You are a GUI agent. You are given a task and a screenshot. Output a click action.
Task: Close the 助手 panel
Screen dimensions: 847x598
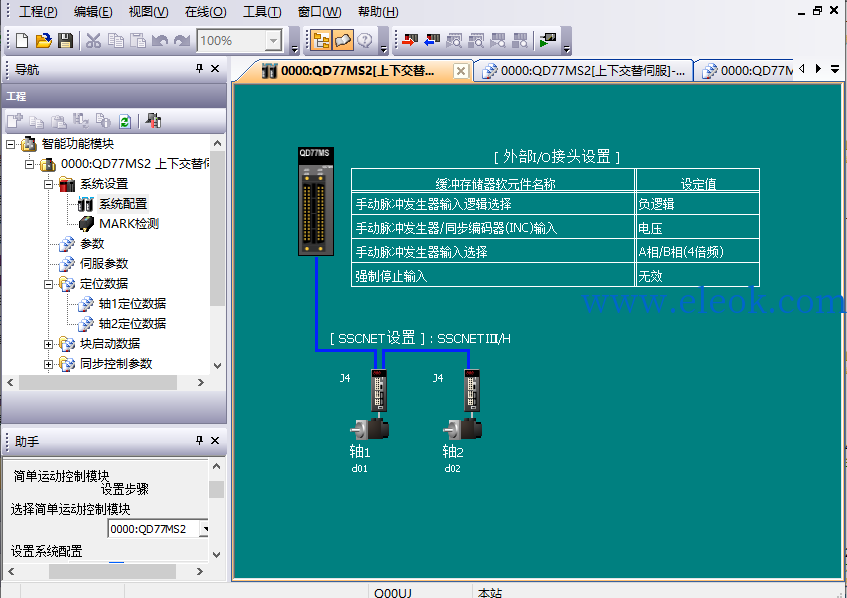(215, 440)
